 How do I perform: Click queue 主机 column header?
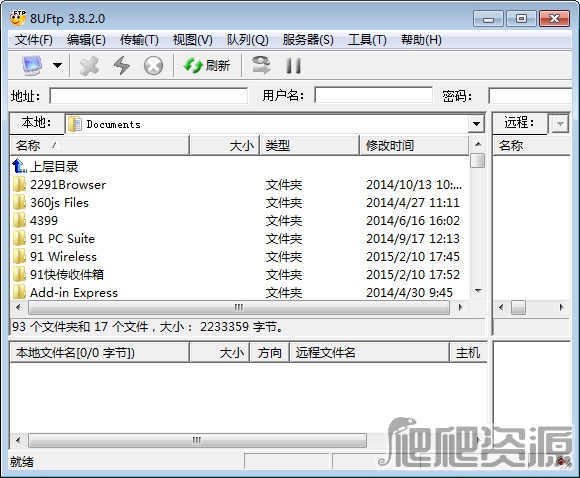pos(468,353)
